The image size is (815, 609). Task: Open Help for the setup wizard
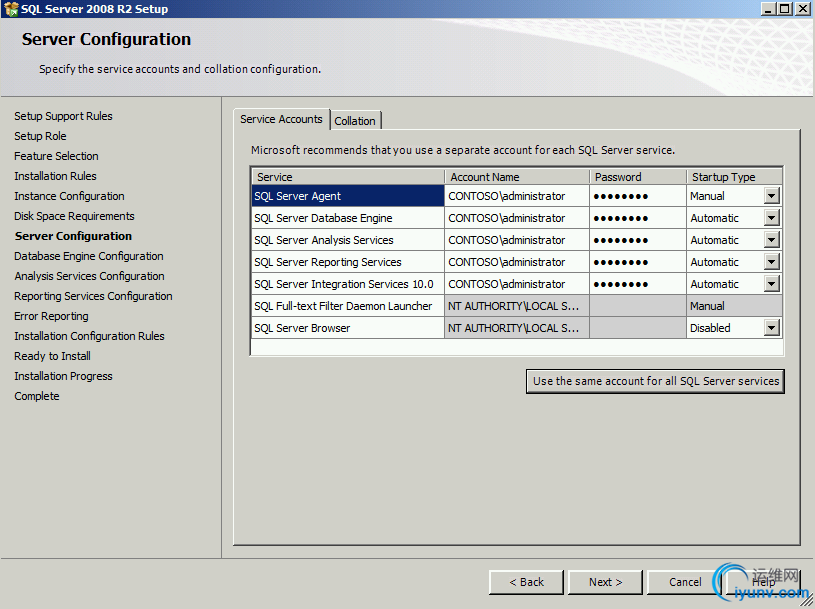coord(764,582)
